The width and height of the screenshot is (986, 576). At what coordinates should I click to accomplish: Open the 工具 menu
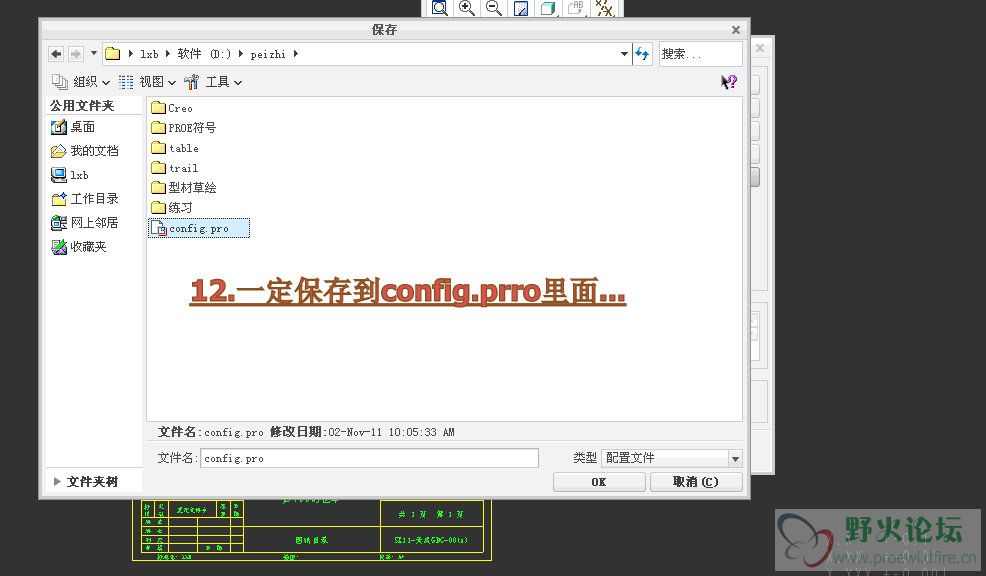tap(213, 82)
